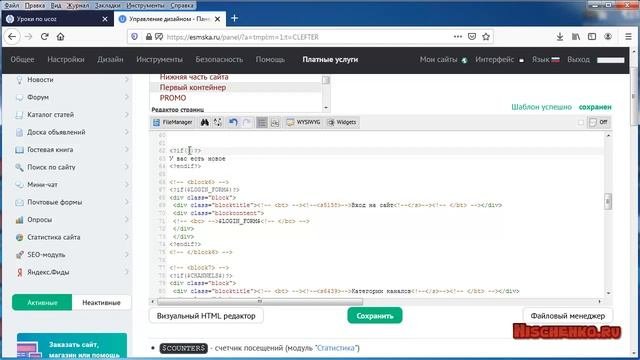Click the browser forward arrow
640x360 pixels.
pyautogui.click(x=28, y=37)
